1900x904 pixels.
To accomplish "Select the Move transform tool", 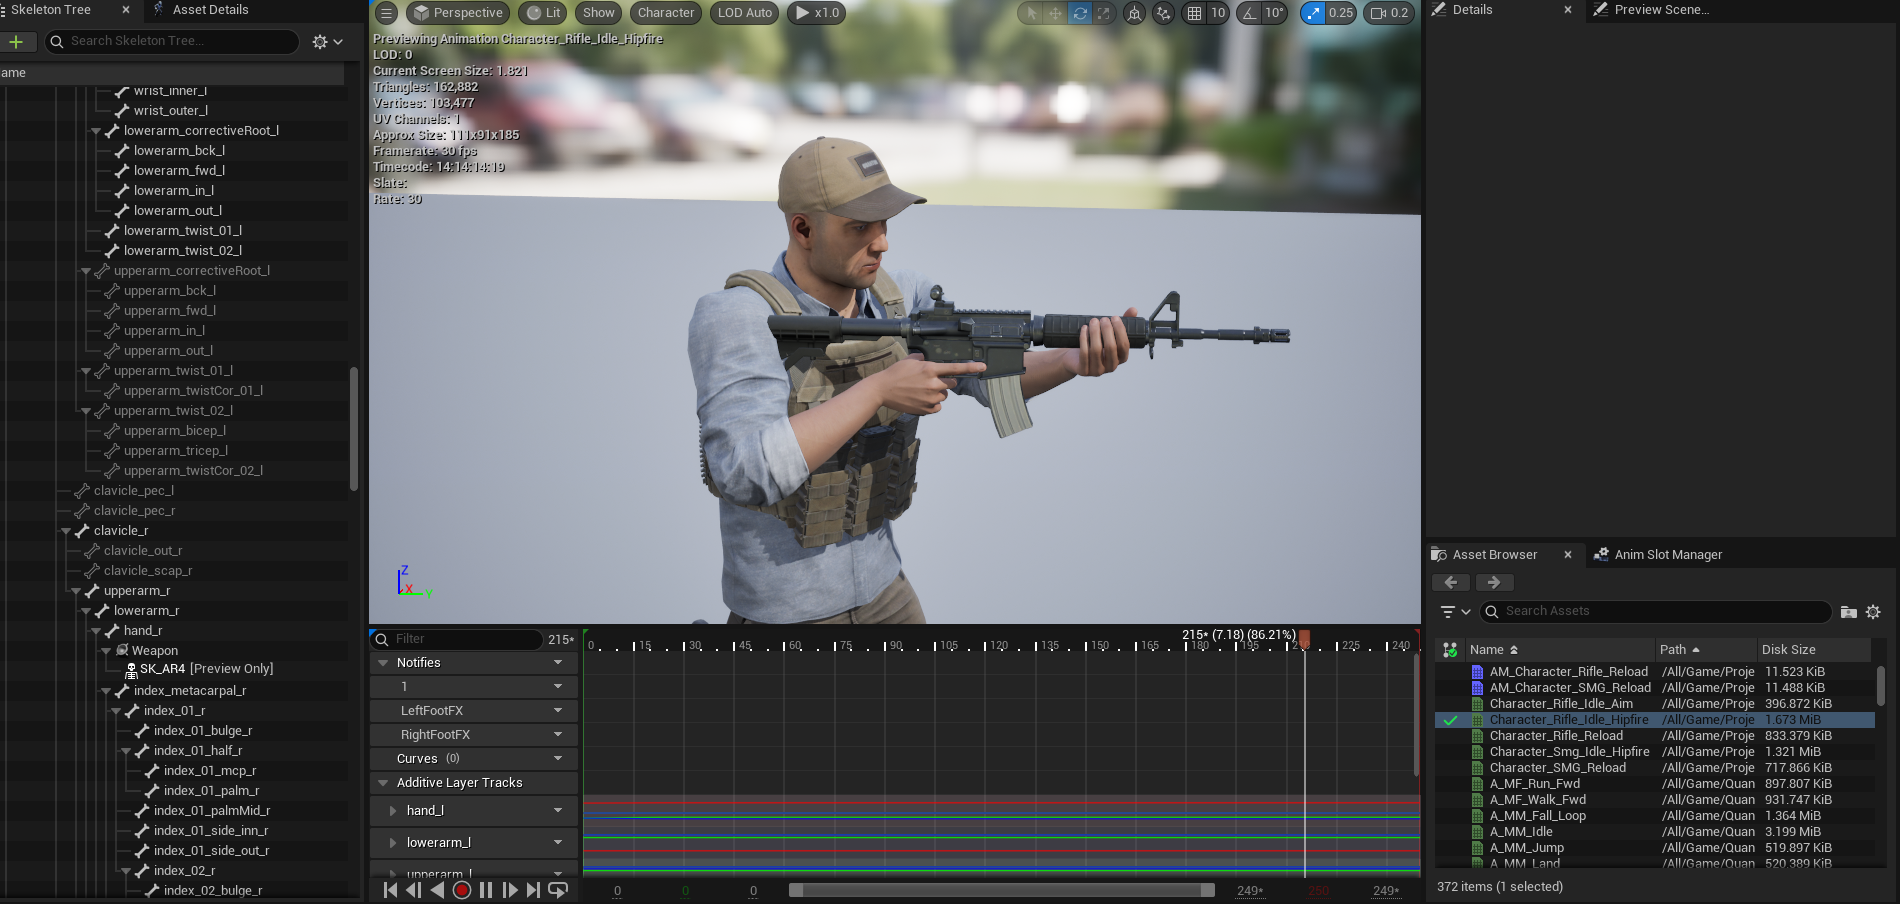I will [x=1057, y=13].
